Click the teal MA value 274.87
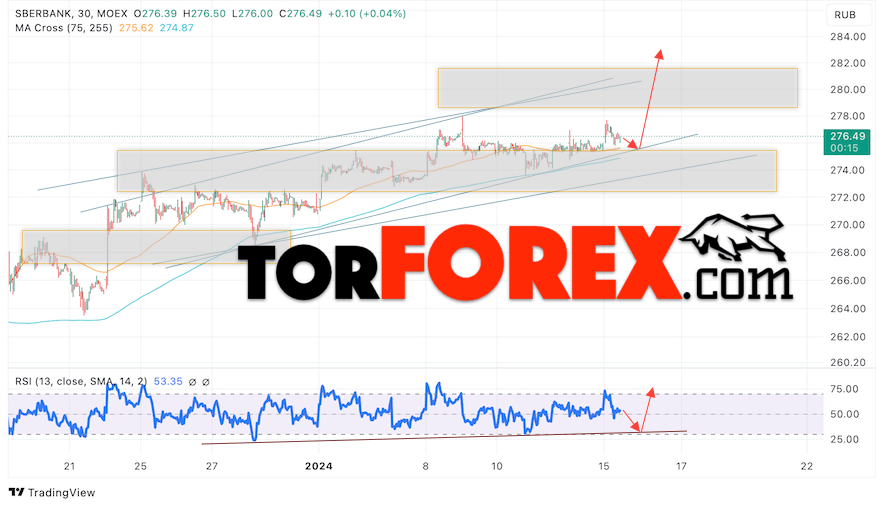 [176, 28]
